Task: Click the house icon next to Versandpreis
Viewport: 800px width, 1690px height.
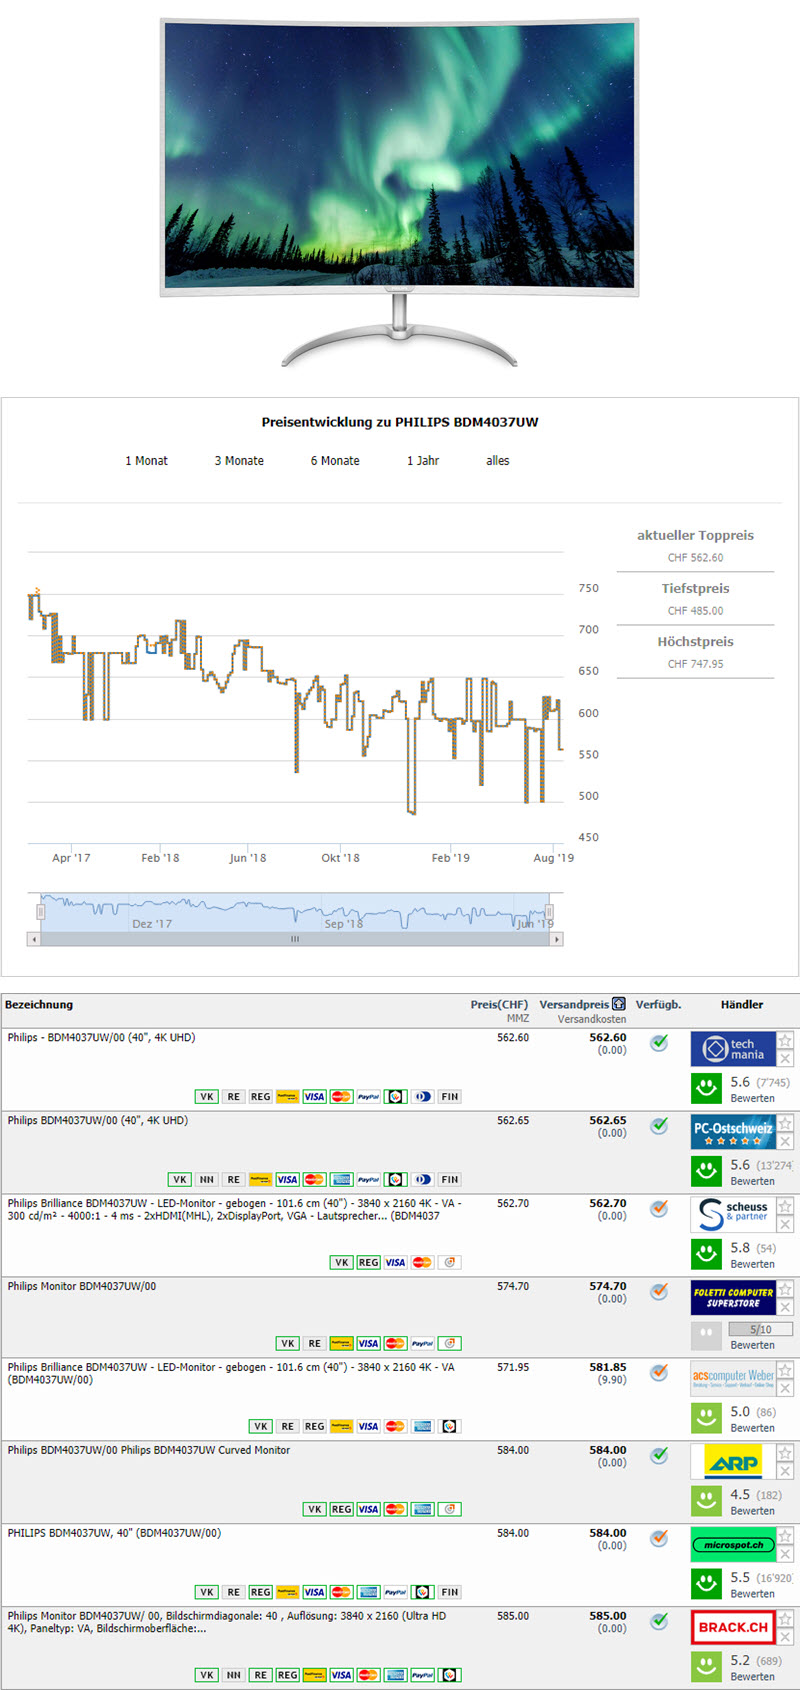Action: (619, 1004)
